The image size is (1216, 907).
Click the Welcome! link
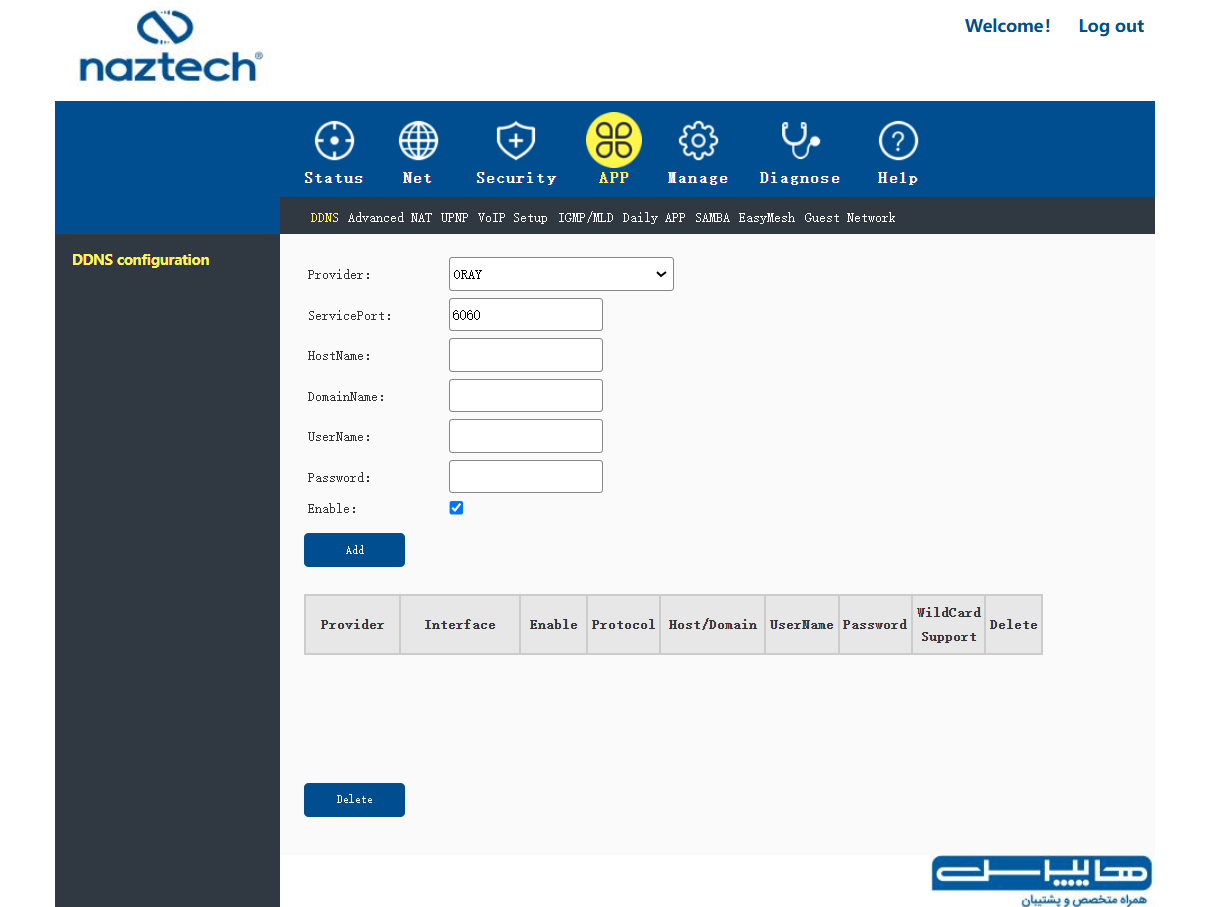tap(1008, 26)
